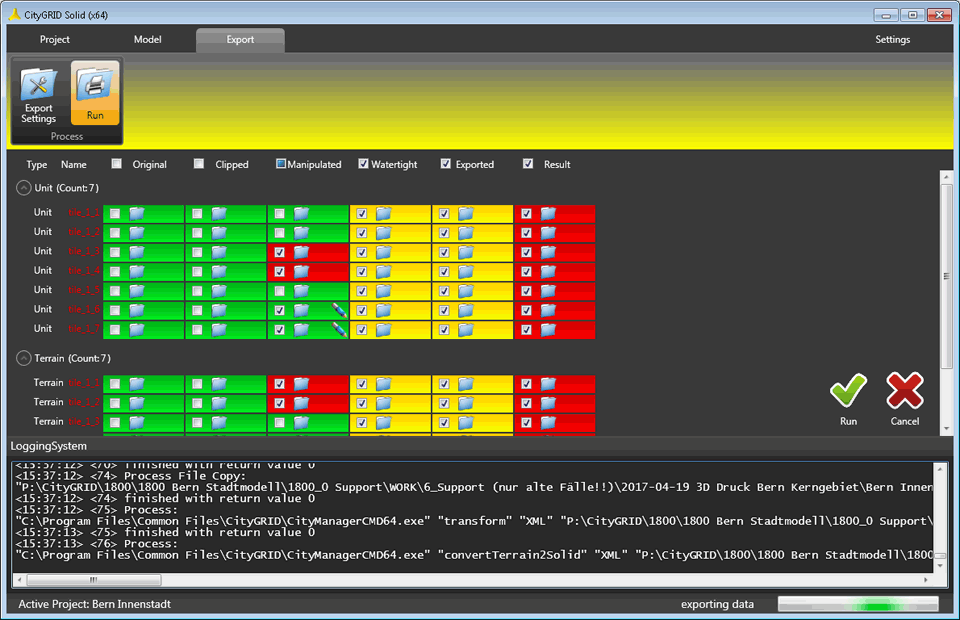Click the "exporting data" status text
The image size is (960, 620).
717,604
